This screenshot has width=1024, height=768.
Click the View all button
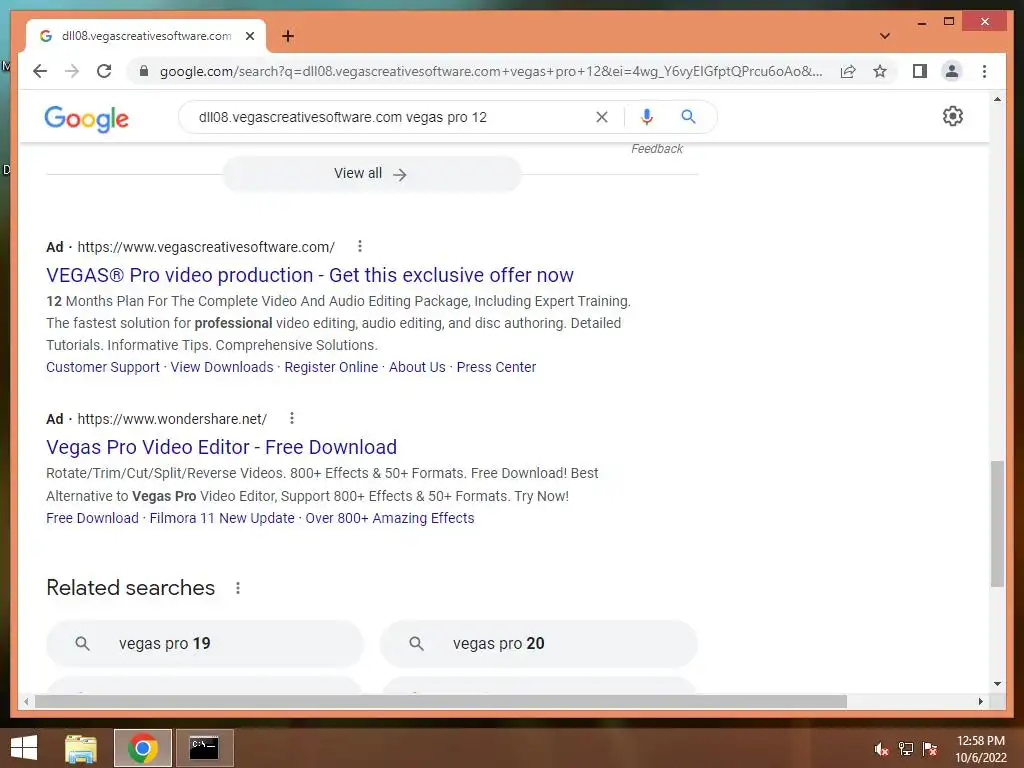point(372,174)
